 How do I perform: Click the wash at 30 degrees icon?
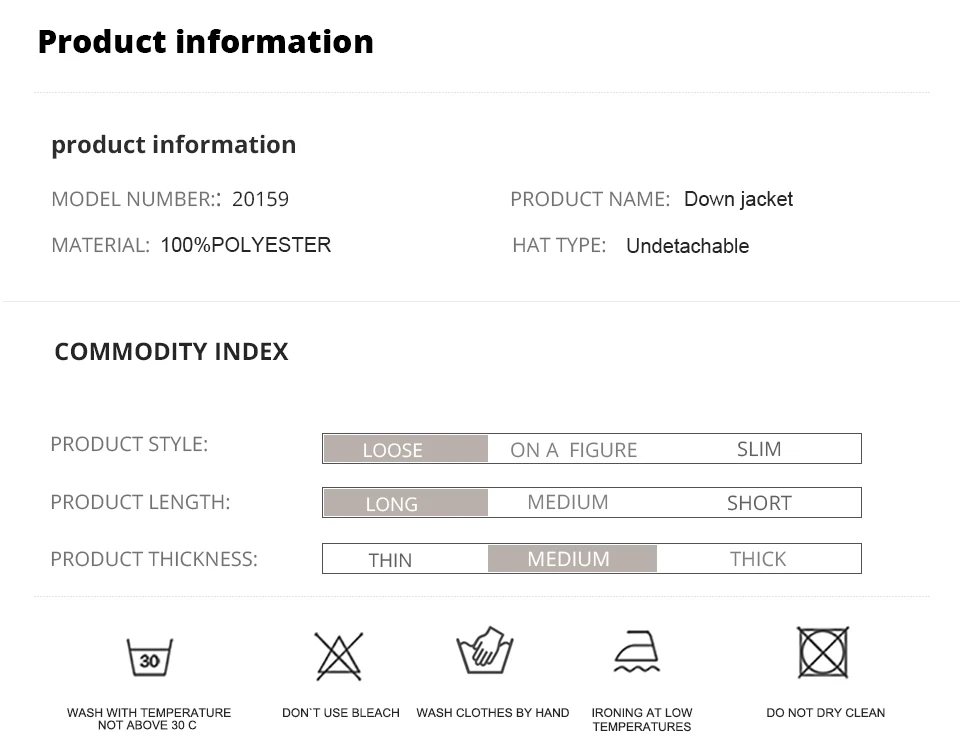pos(150,657)
